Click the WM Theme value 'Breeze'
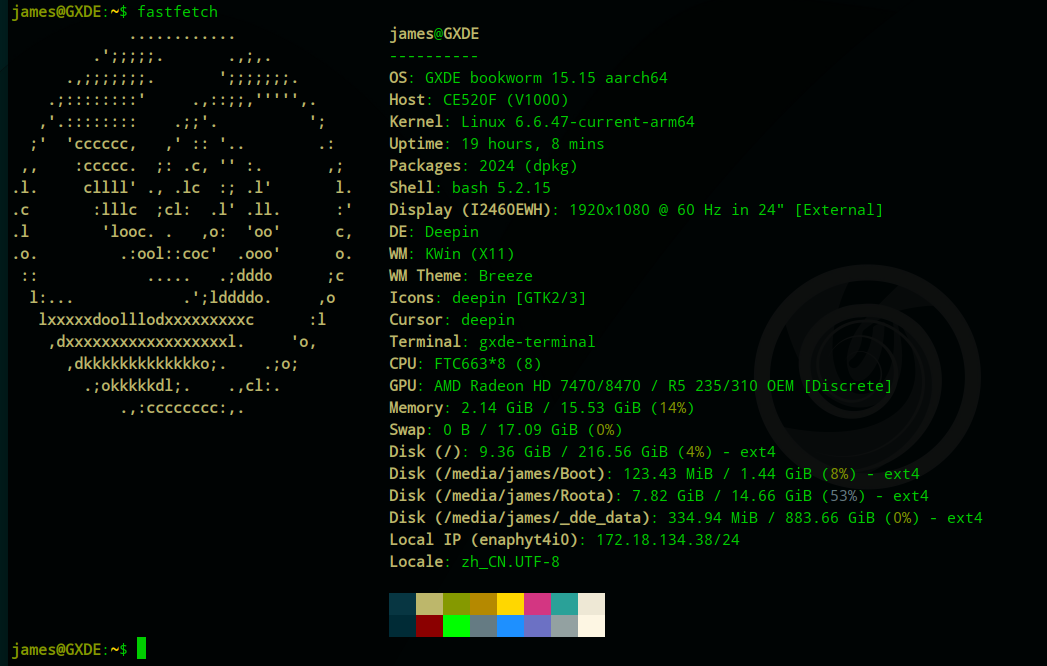This screenshot has height=666, width=1047. [x=505, y=277]
